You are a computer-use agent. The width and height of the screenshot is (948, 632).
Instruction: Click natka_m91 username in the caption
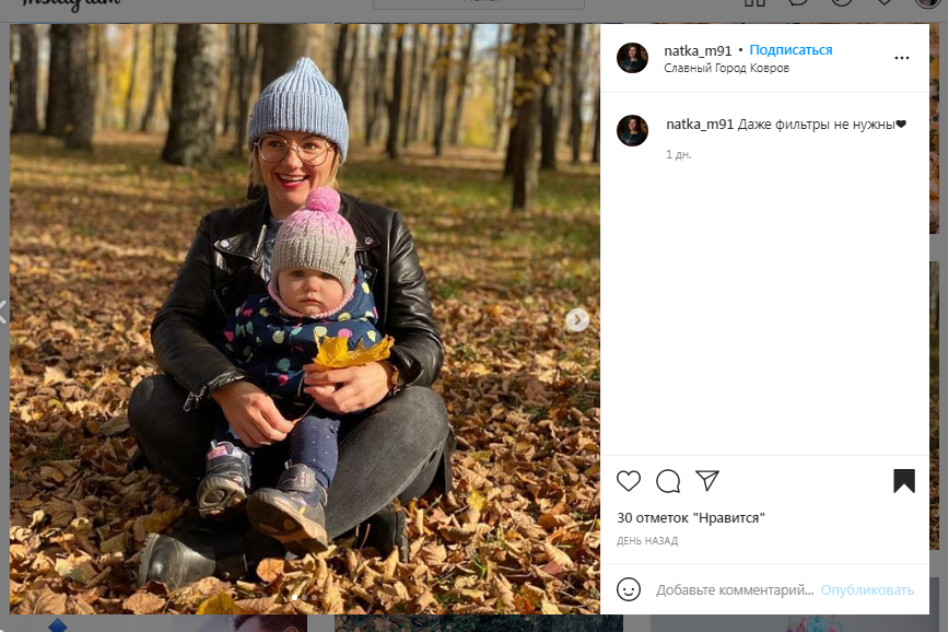[x=700, y=124]
